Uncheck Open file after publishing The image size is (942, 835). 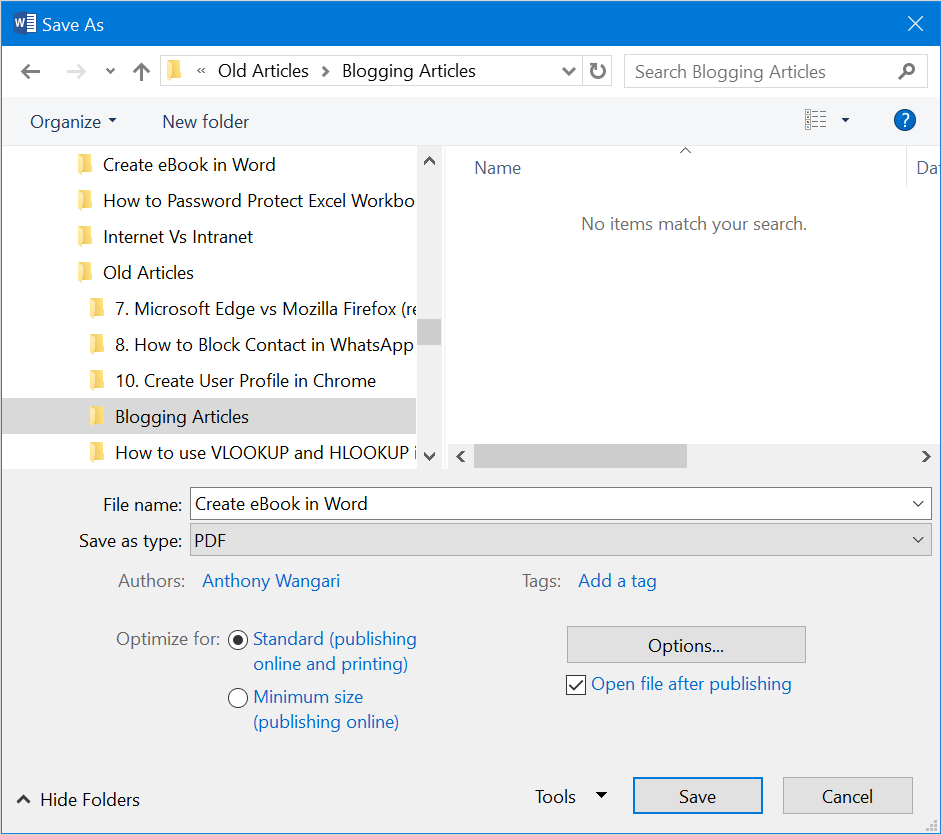click(576, 685)
